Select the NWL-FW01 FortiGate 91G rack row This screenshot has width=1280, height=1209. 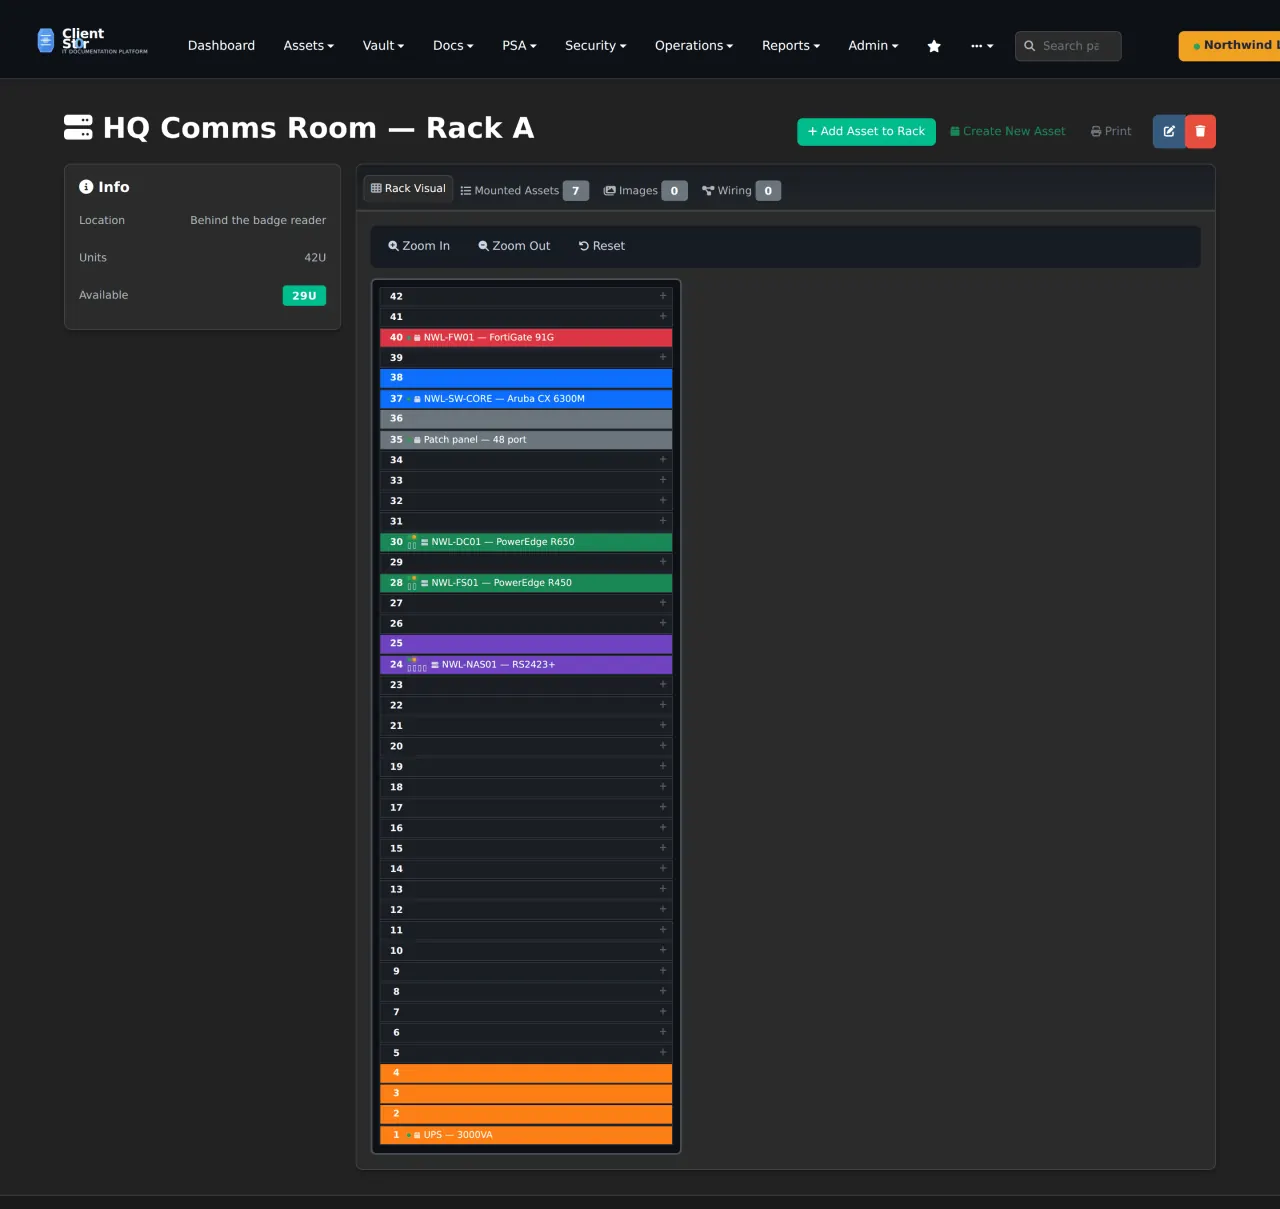point(526,337)
